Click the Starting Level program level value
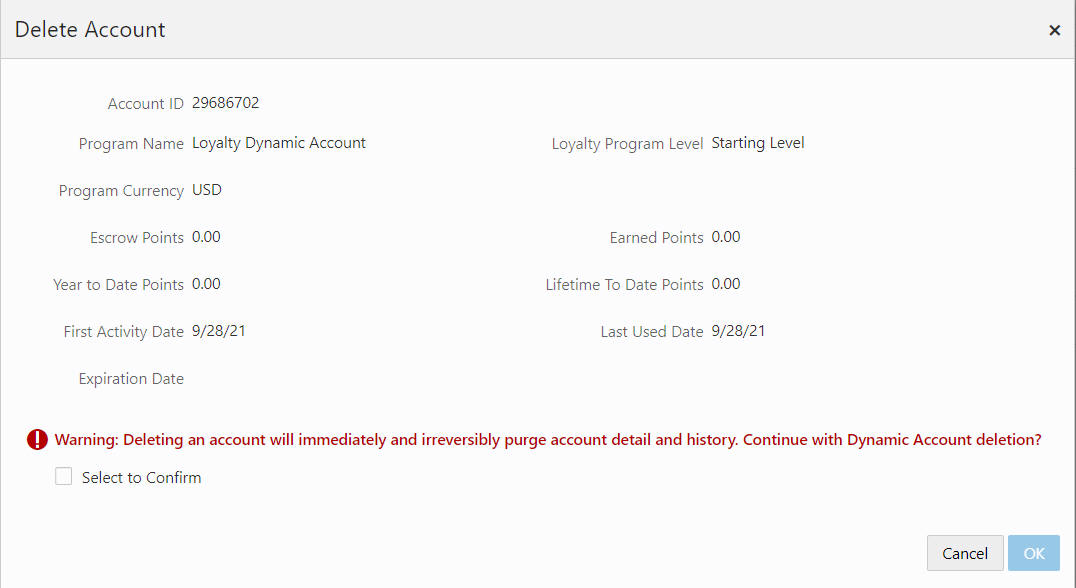Viewport: 1076px width, 588px height. click(x=758, y=143)
